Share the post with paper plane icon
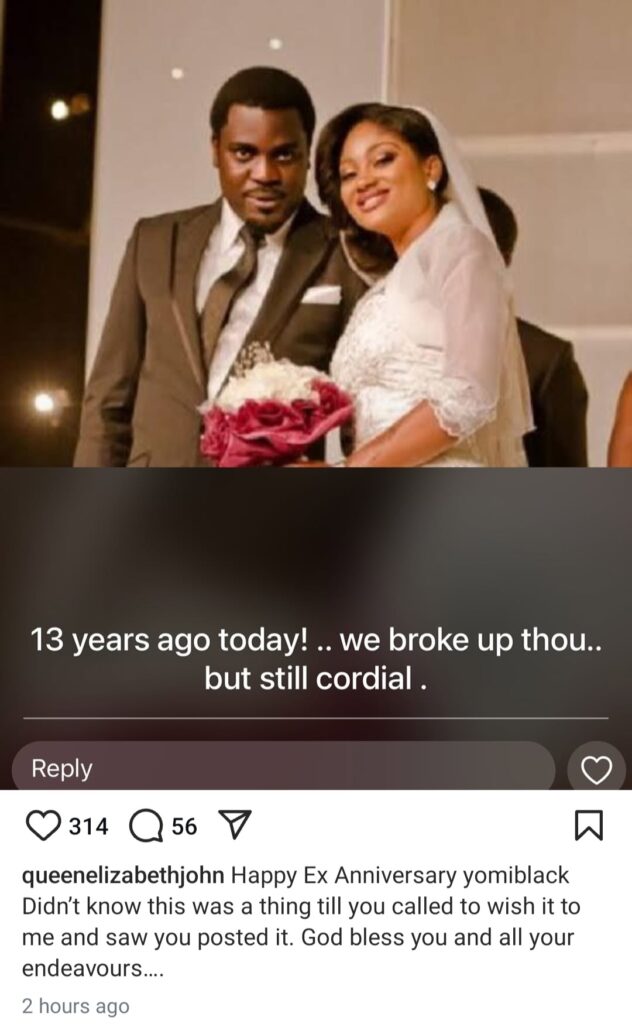Image resolution: width=632 pixels, height=1024 pixels. click(234, 827)
